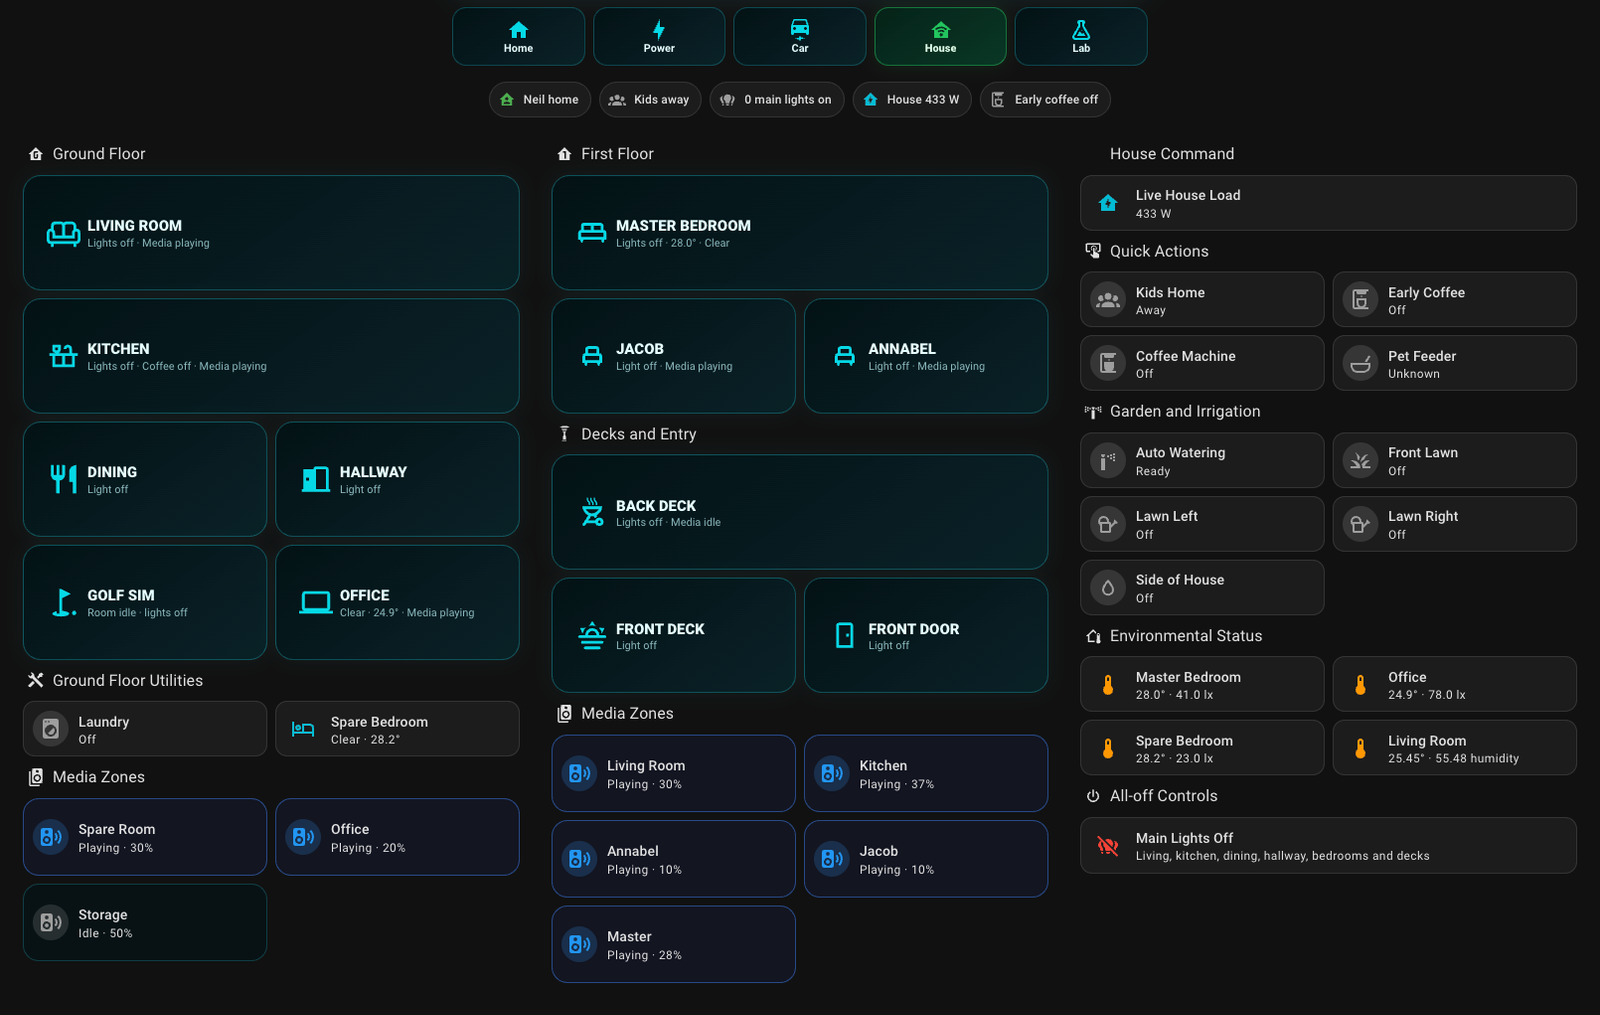Click the Kitchen media zone speaker icon
The image size is (1600, 1015).
point(832,774)
